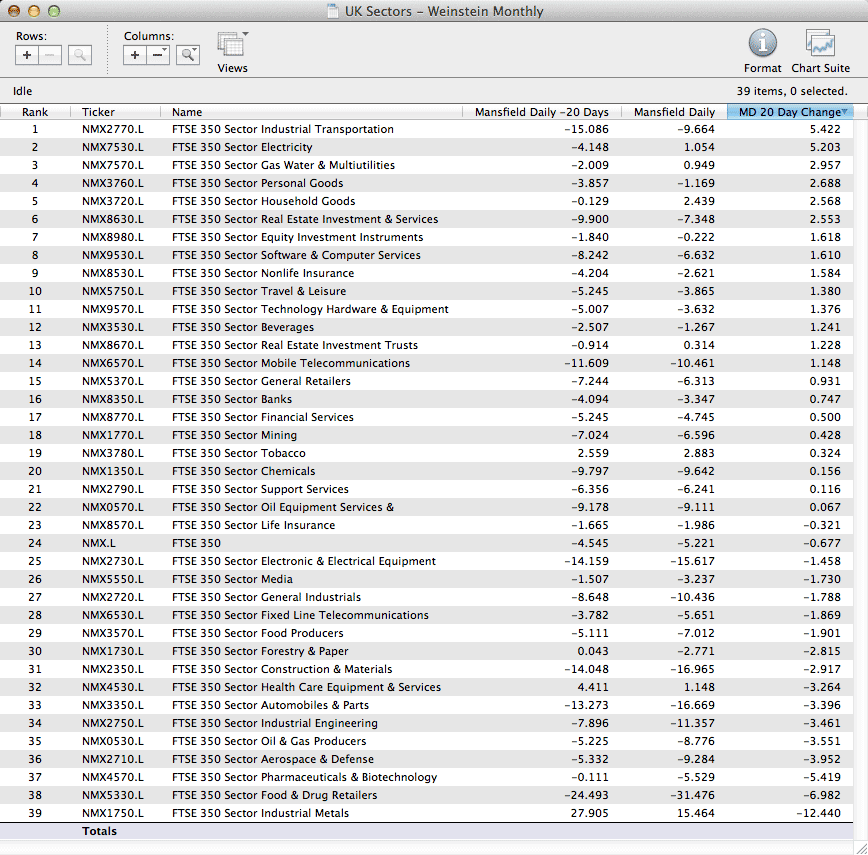Screen dimensions: 868x855
Task: Open the Format info panel
Action: click(x=762, y=48)
